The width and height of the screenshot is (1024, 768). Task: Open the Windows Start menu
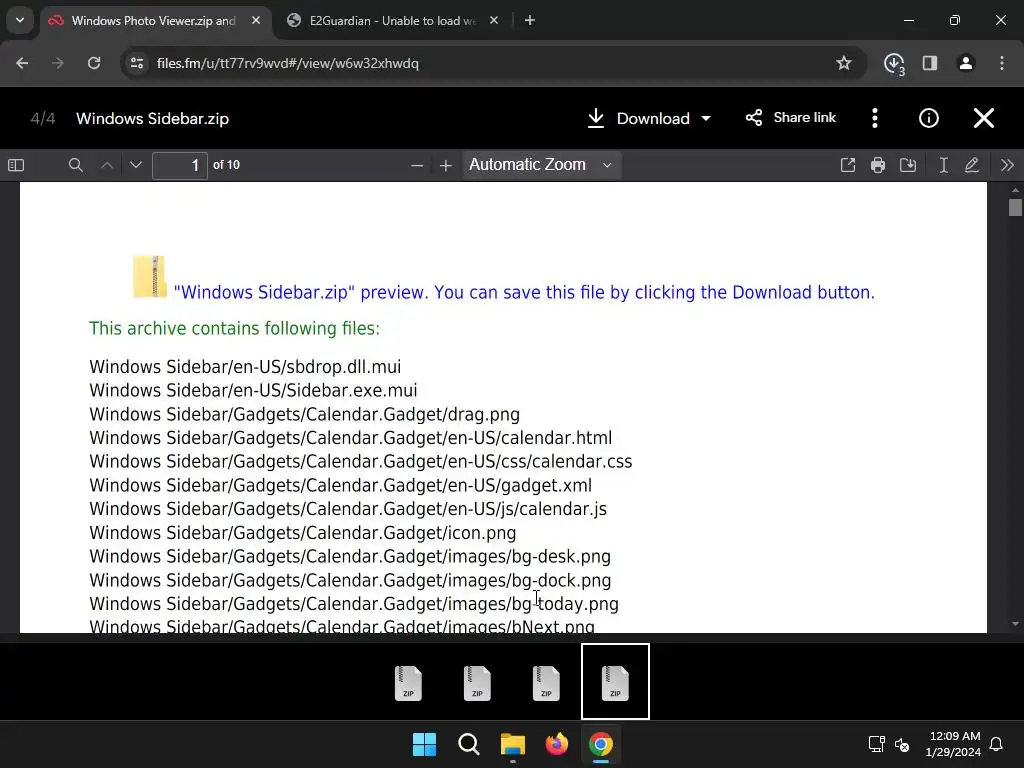[424, 744]
